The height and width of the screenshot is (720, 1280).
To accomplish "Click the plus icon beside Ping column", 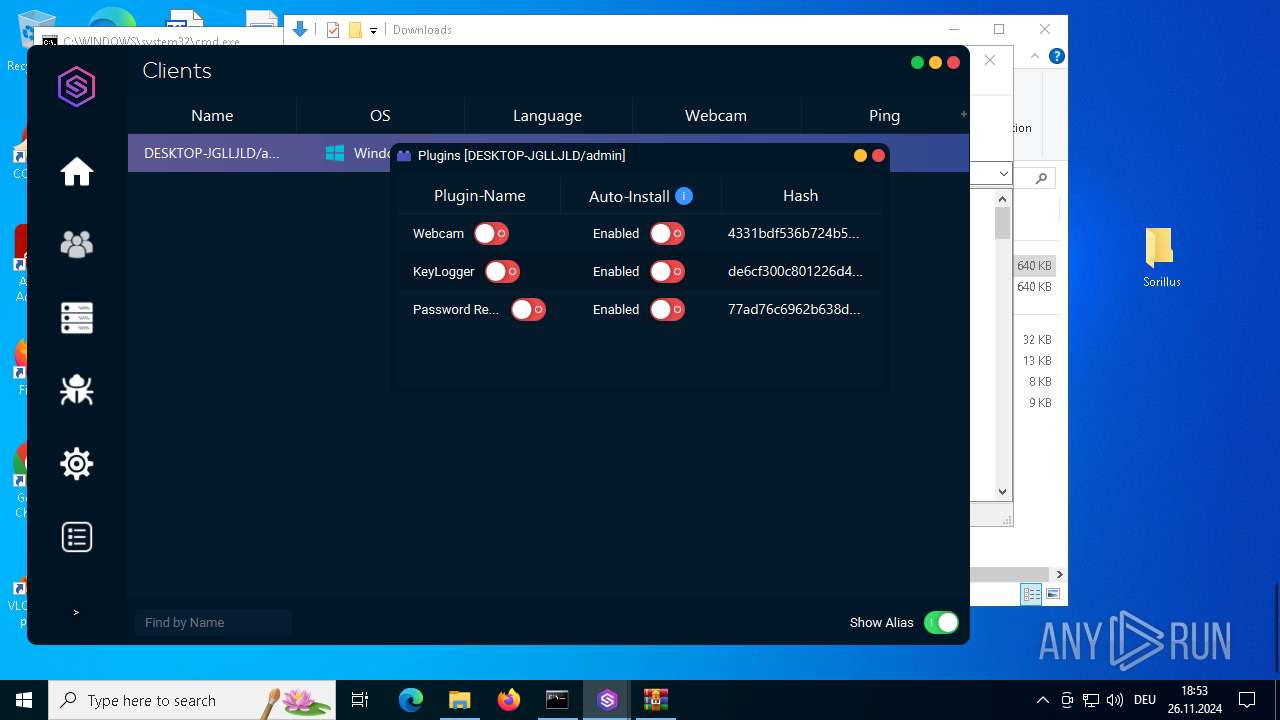I will pos(964,114).
